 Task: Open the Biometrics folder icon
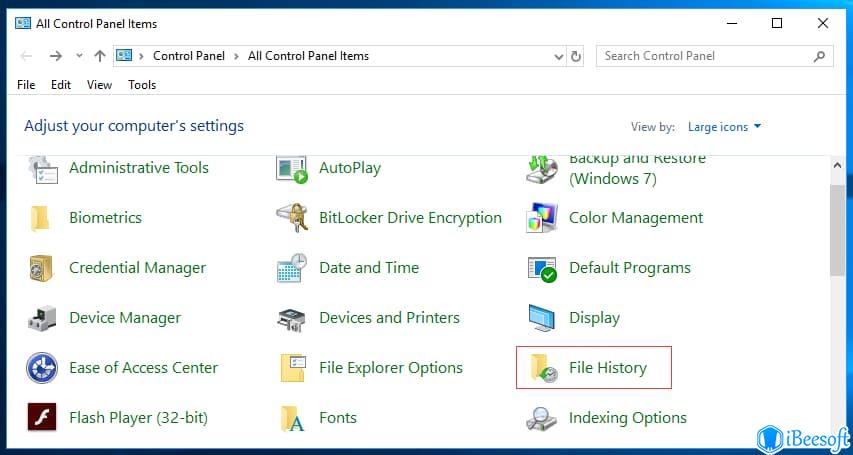point(40,218)
